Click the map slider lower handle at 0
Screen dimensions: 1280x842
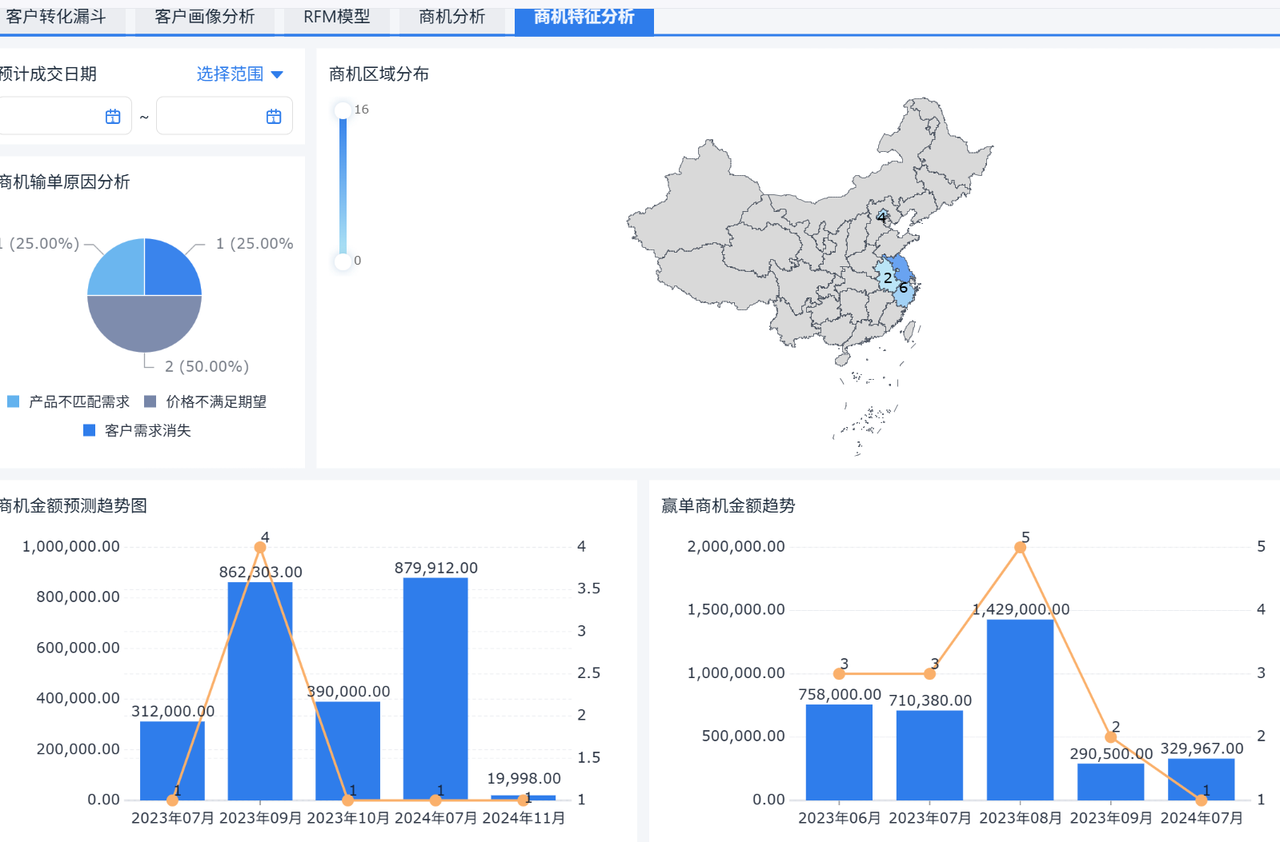point(343,262)
